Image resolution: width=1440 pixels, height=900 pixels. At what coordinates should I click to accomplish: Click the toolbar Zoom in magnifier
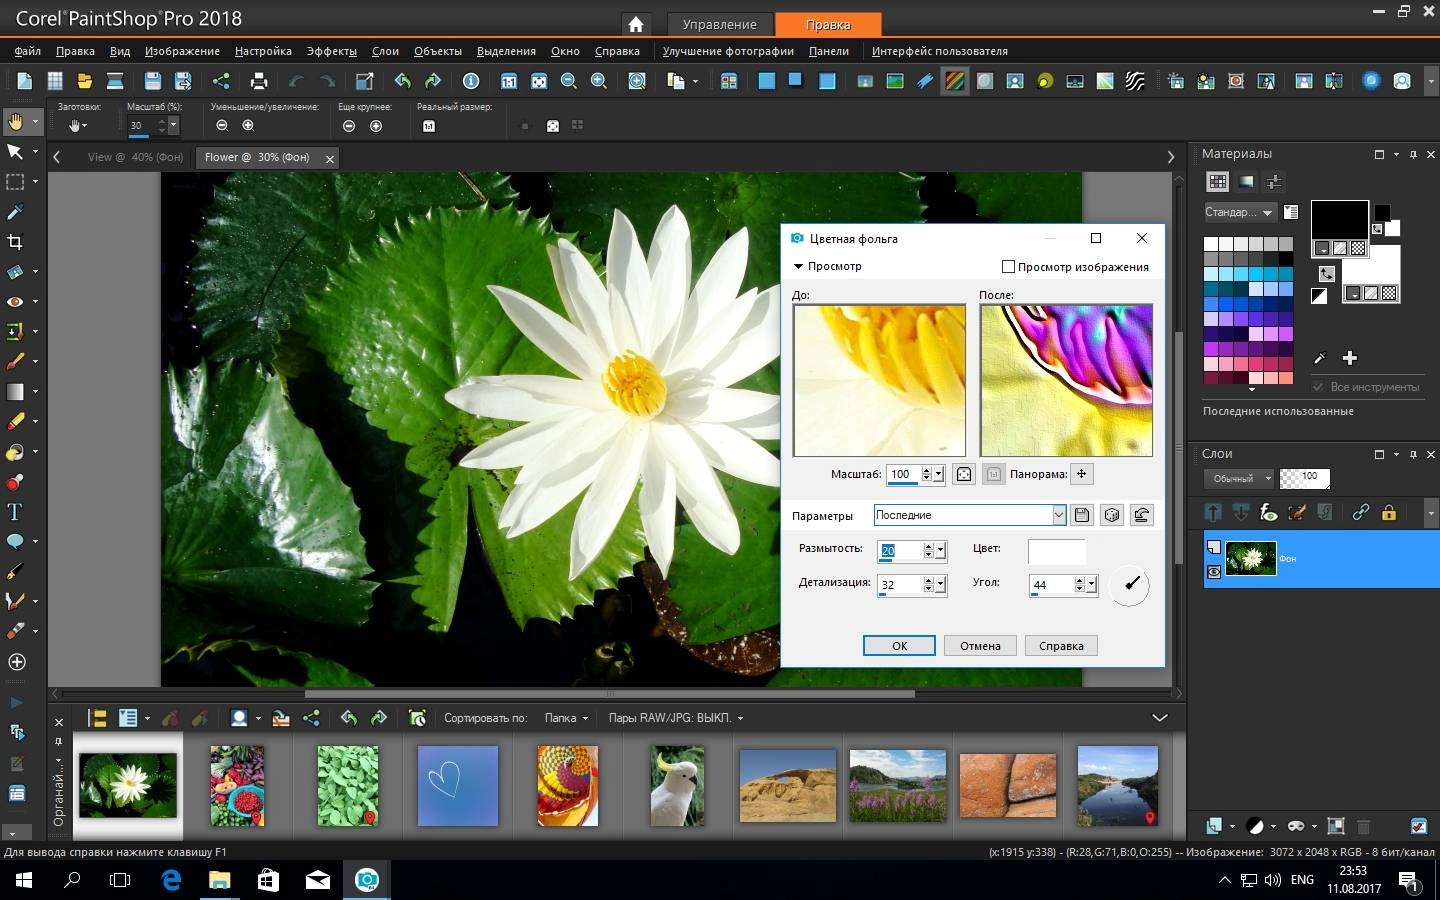599,82
